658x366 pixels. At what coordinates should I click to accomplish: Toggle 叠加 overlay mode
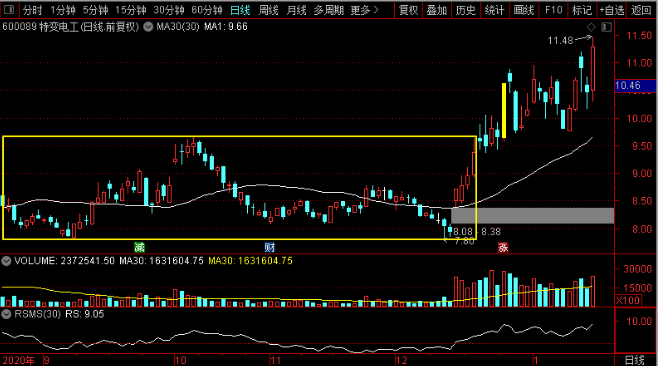(437, 10)
